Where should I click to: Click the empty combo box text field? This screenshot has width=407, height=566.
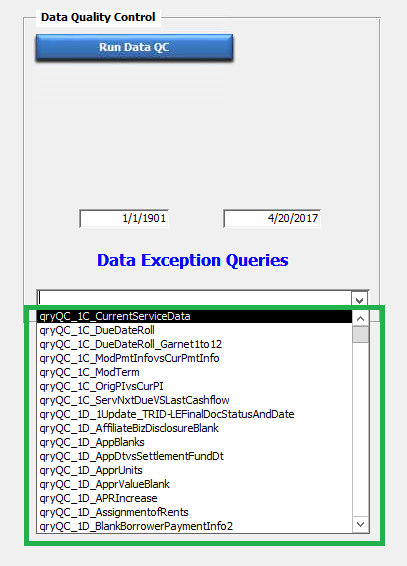pyautogui.click(x=194, y=299)
